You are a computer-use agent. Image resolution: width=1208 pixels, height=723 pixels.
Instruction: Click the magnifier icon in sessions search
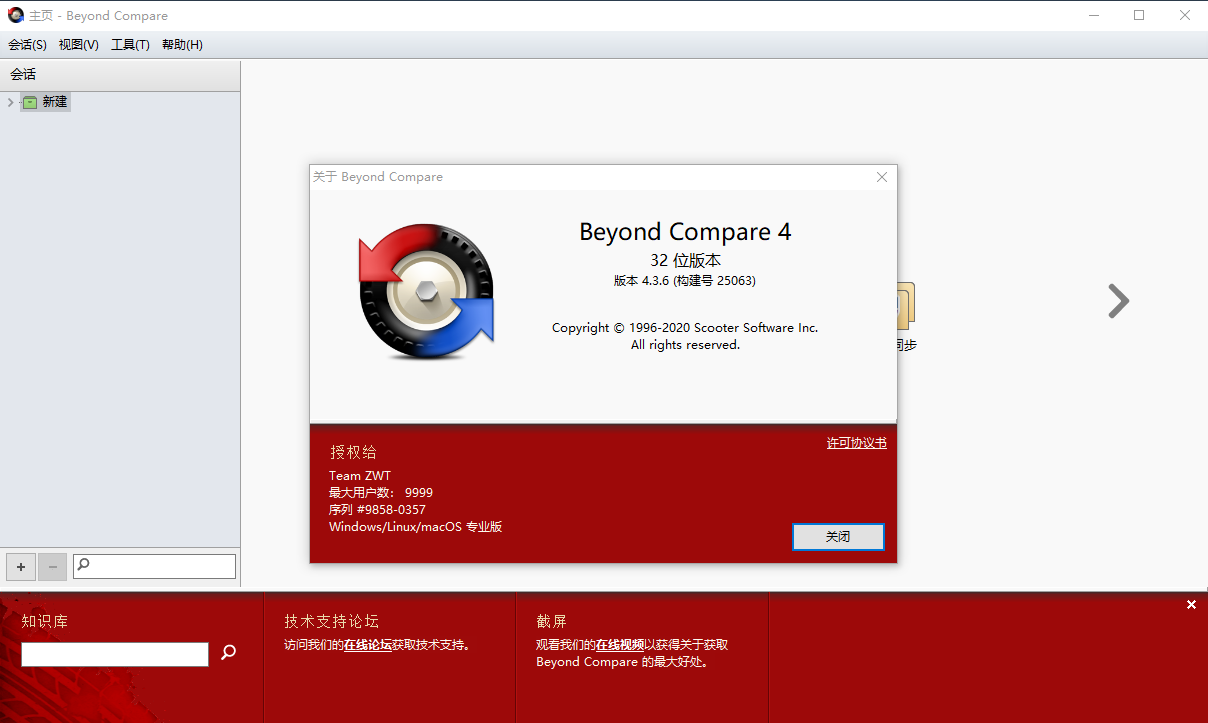(84, 565)
